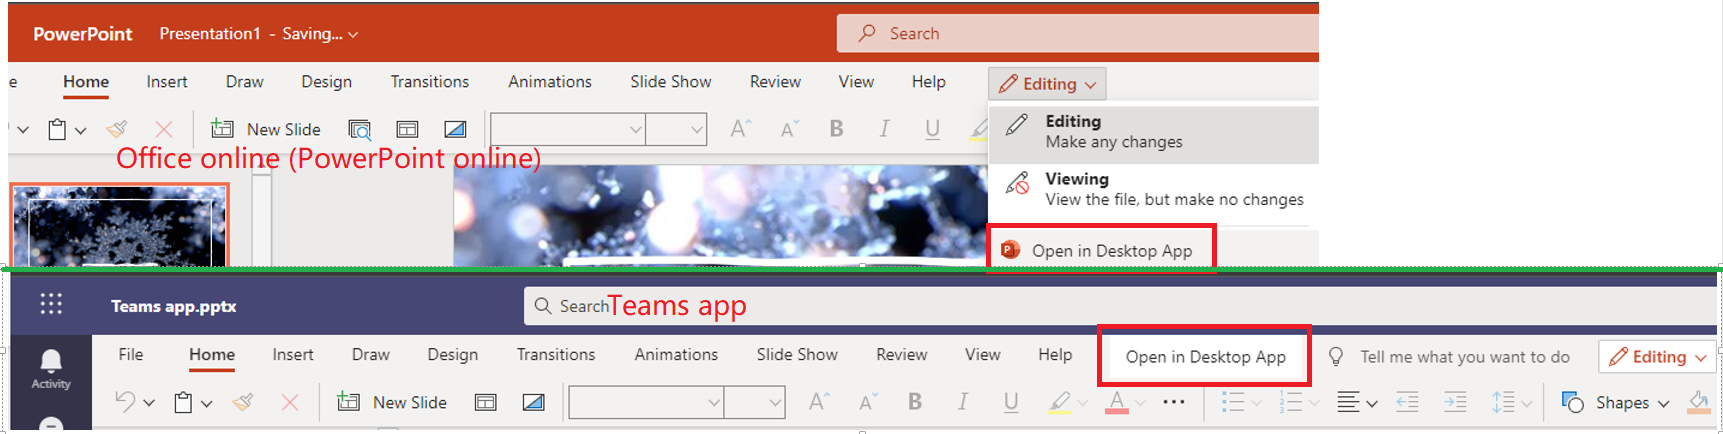Expand Shapes dropdown arrow in Teams toolbar

tap(1663, 403)
